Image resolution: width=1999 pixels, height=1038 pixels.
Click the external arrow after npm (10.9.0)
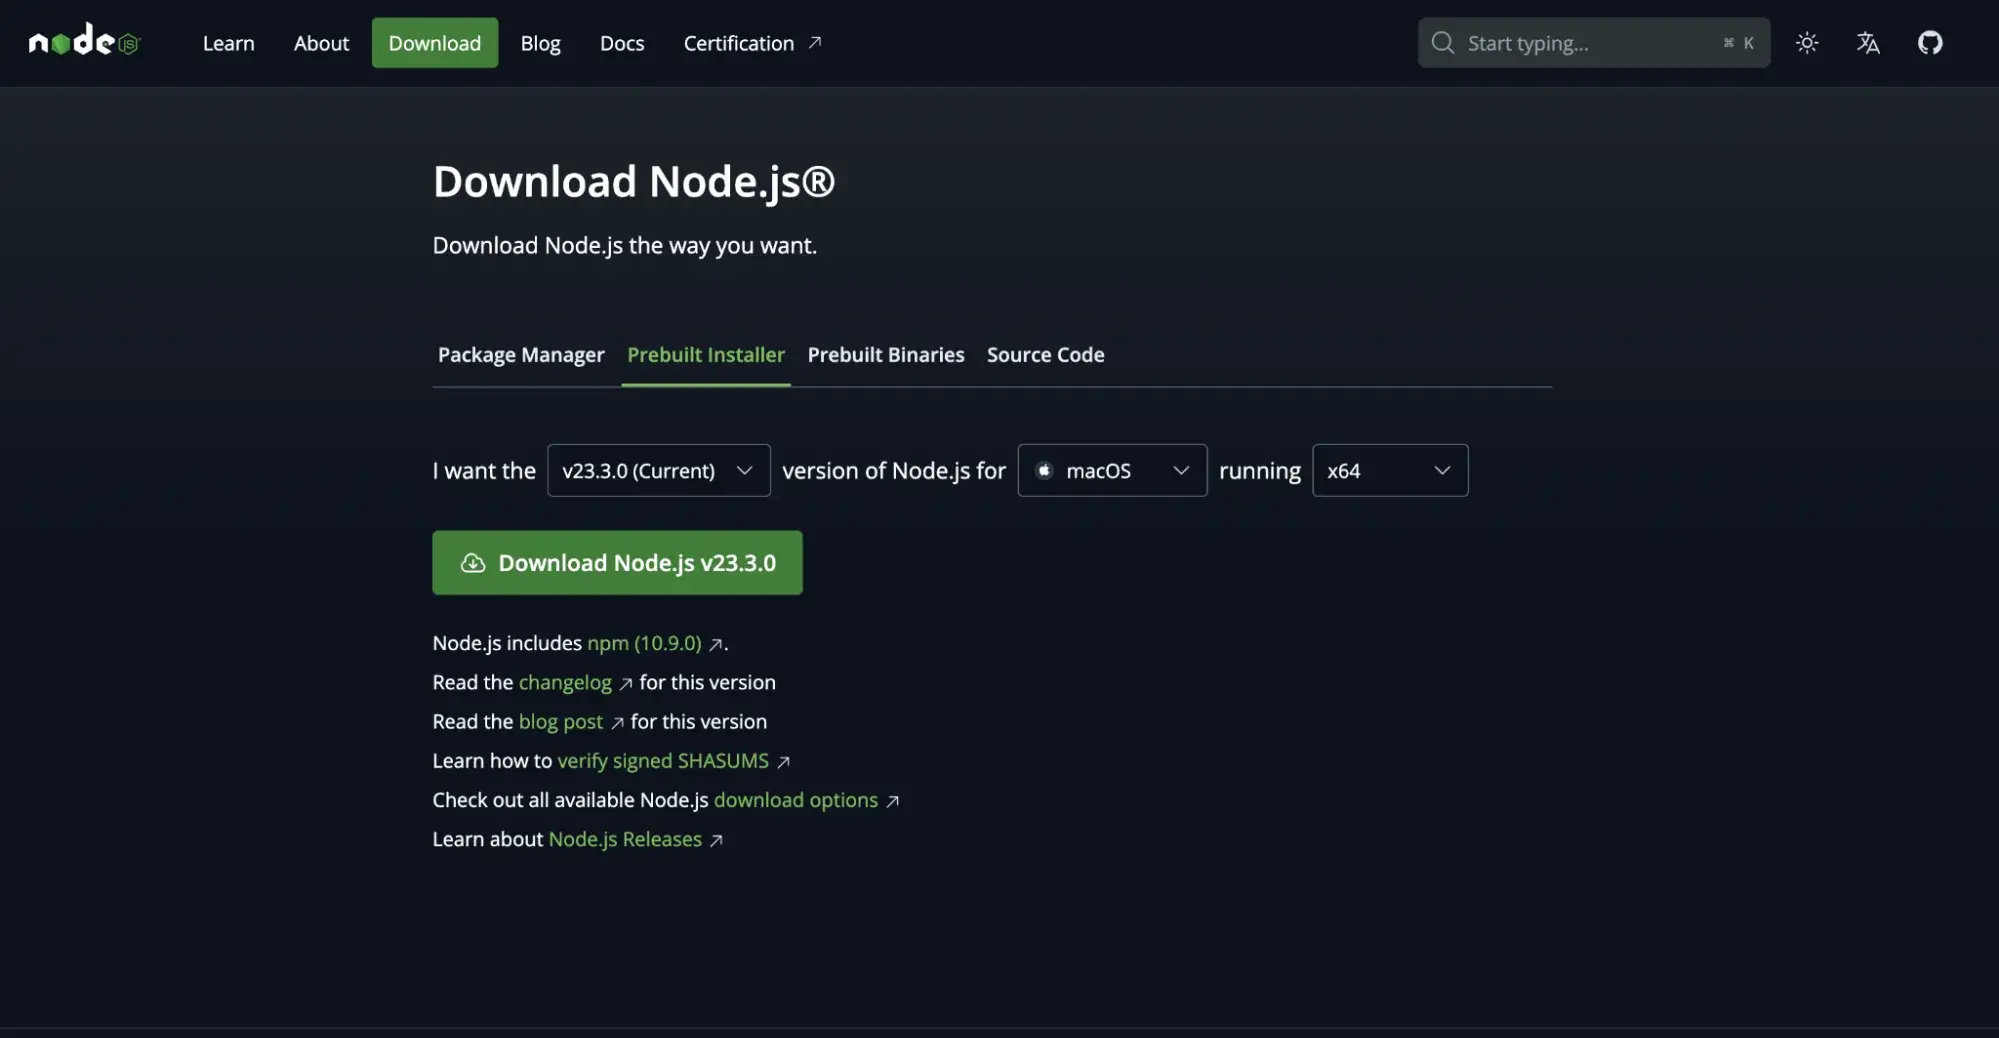coord(715,645)
